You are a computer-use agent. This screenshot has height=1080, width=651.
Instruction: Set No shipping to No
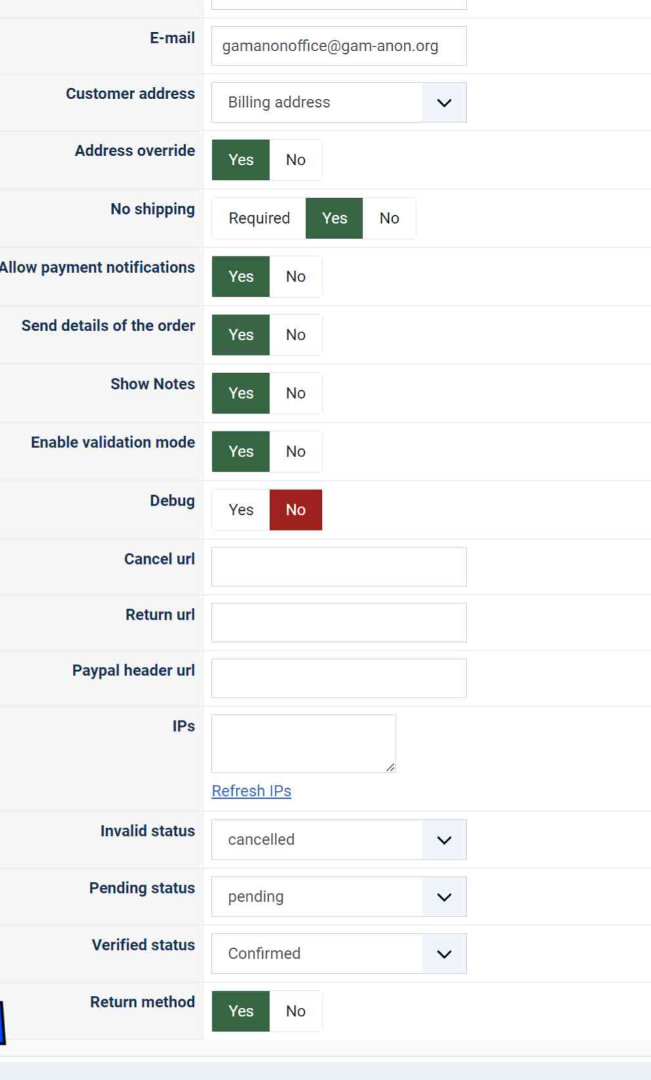coord(389,218)
